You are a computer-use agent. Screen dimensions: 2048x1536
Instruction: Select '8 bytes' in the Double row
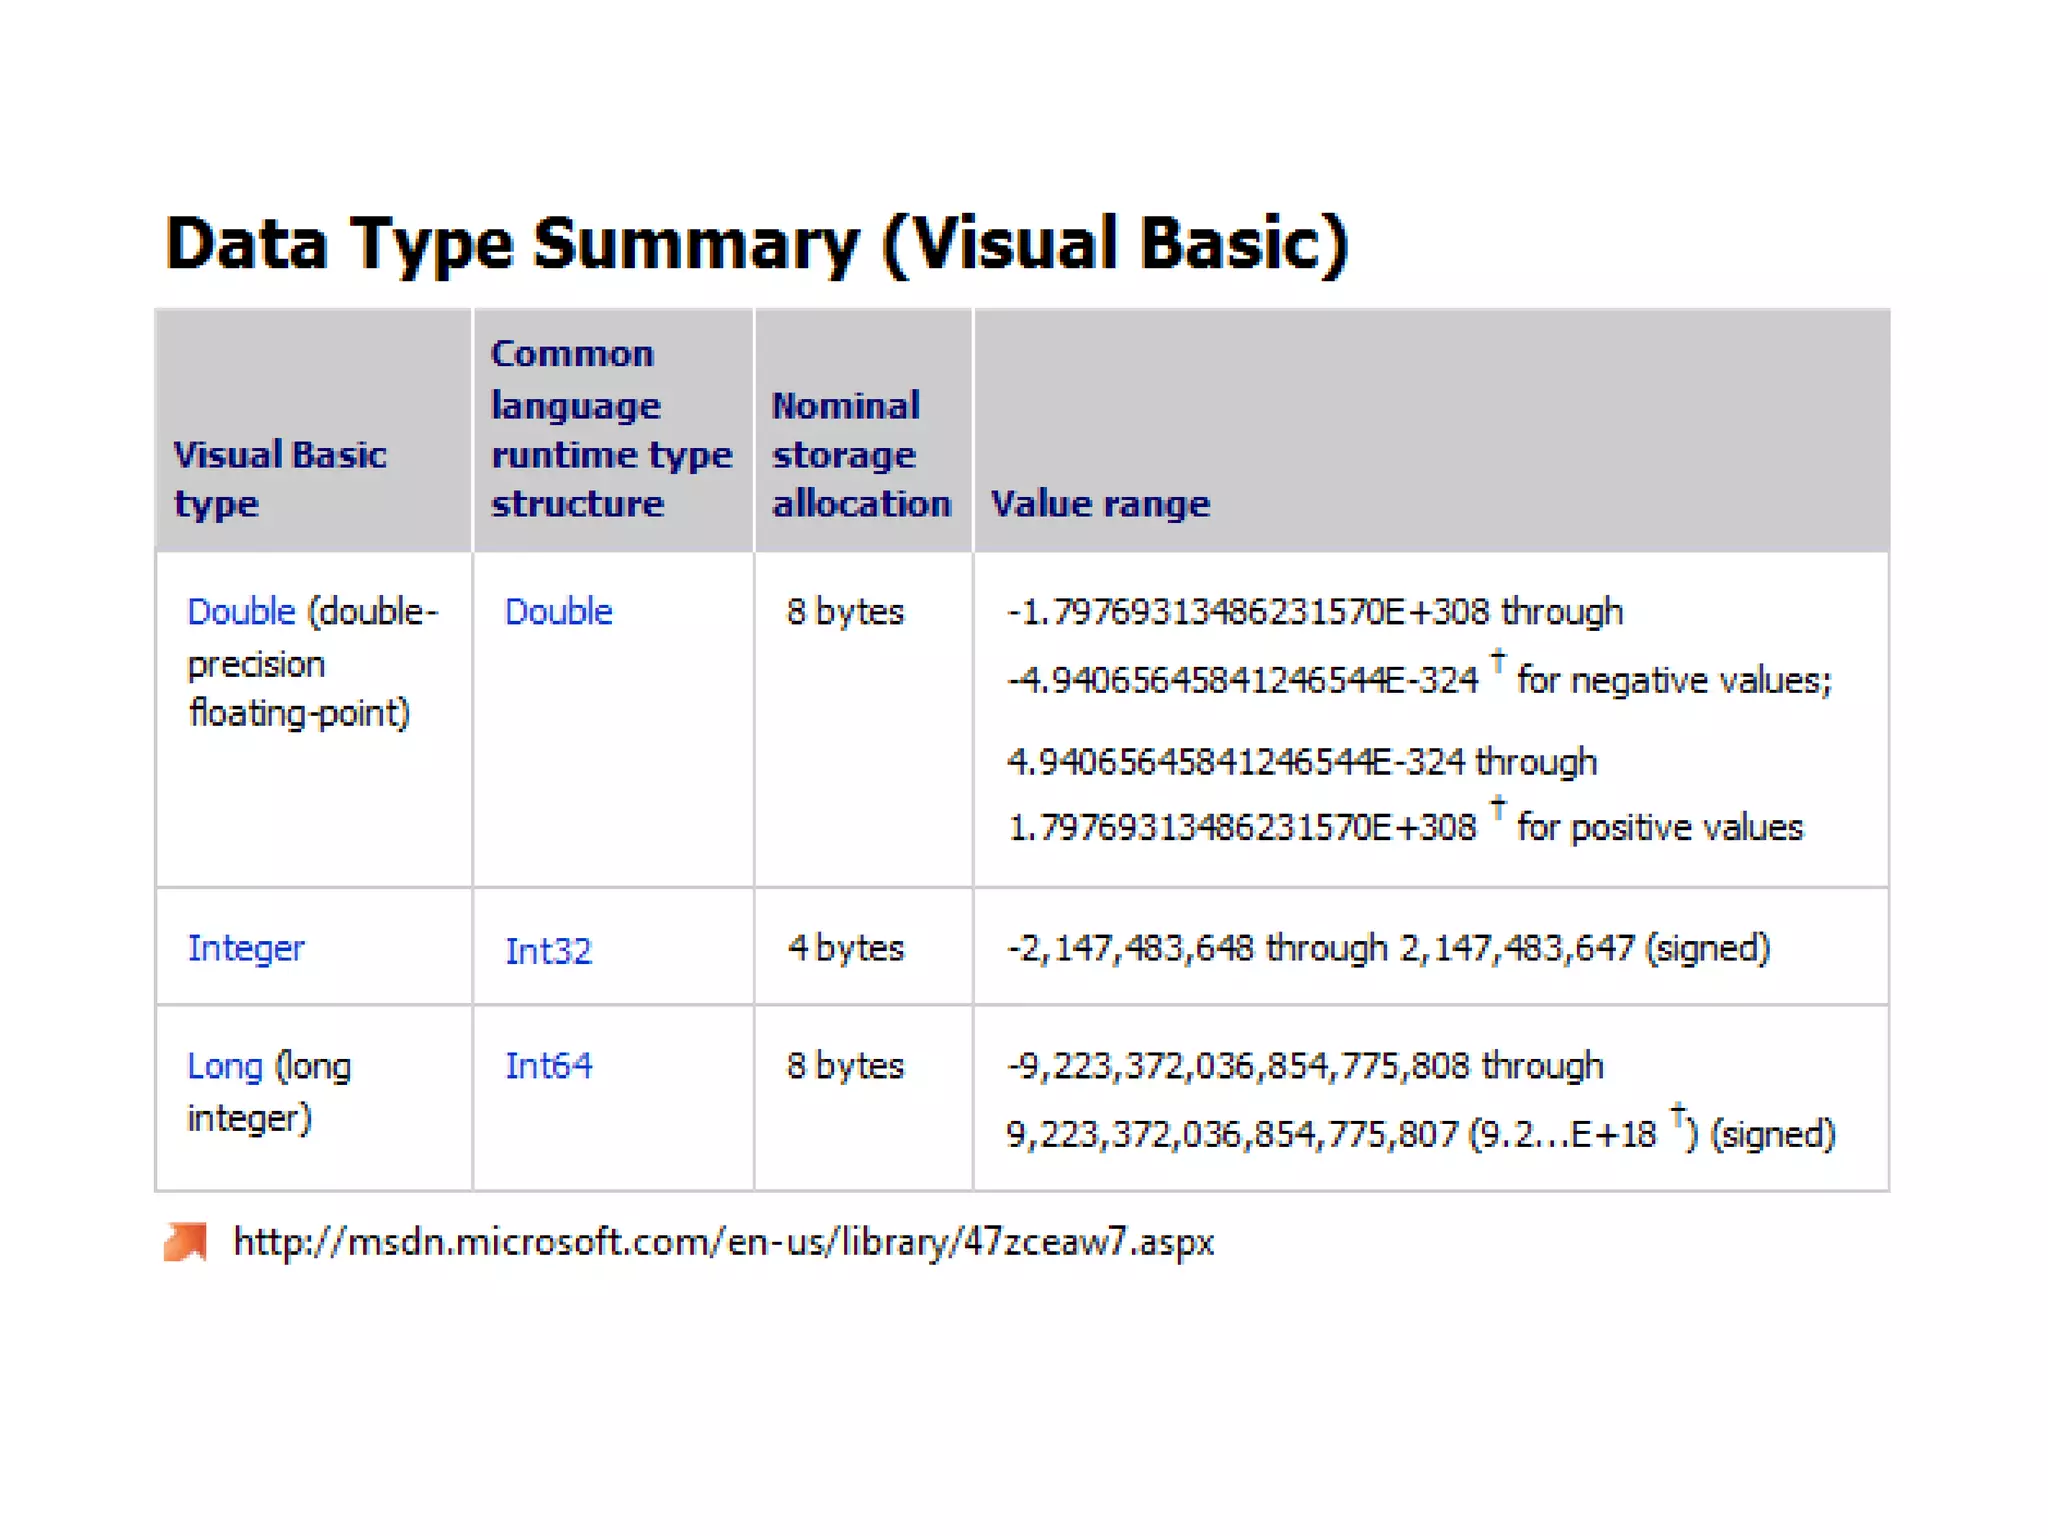[x=845, y=611]
